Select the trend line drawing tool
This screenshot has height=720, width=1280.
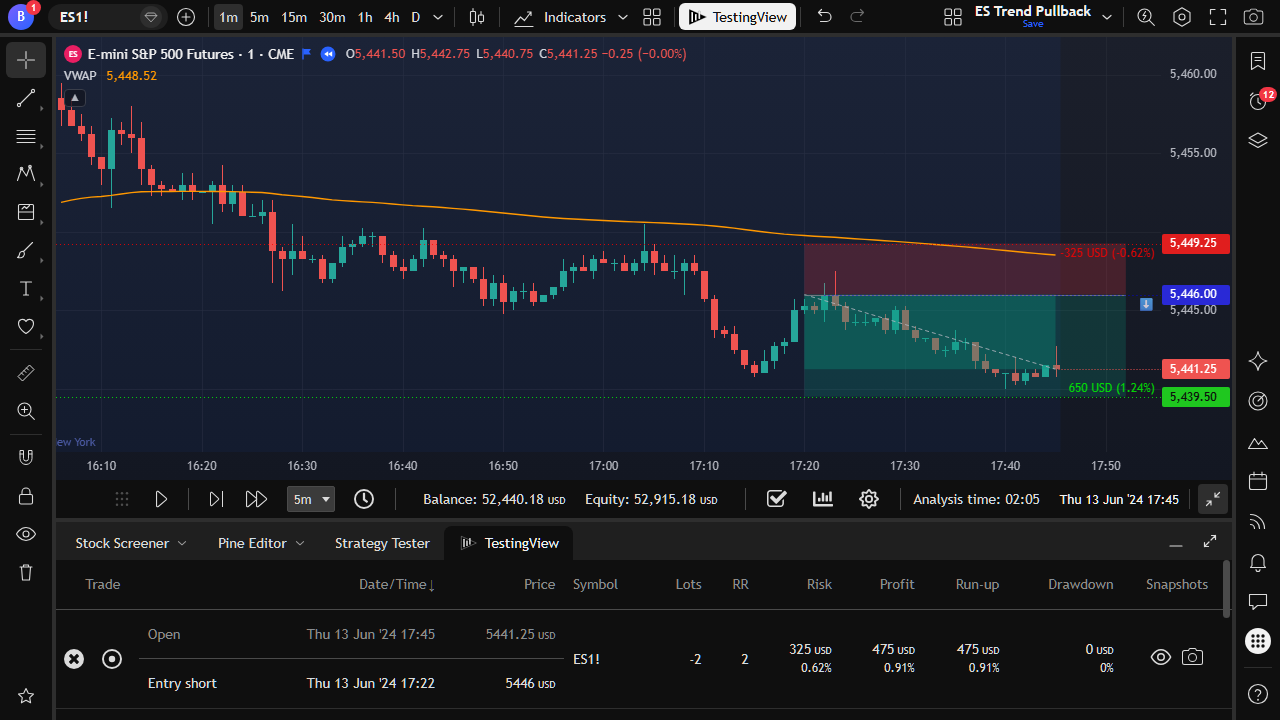(26, 98)
